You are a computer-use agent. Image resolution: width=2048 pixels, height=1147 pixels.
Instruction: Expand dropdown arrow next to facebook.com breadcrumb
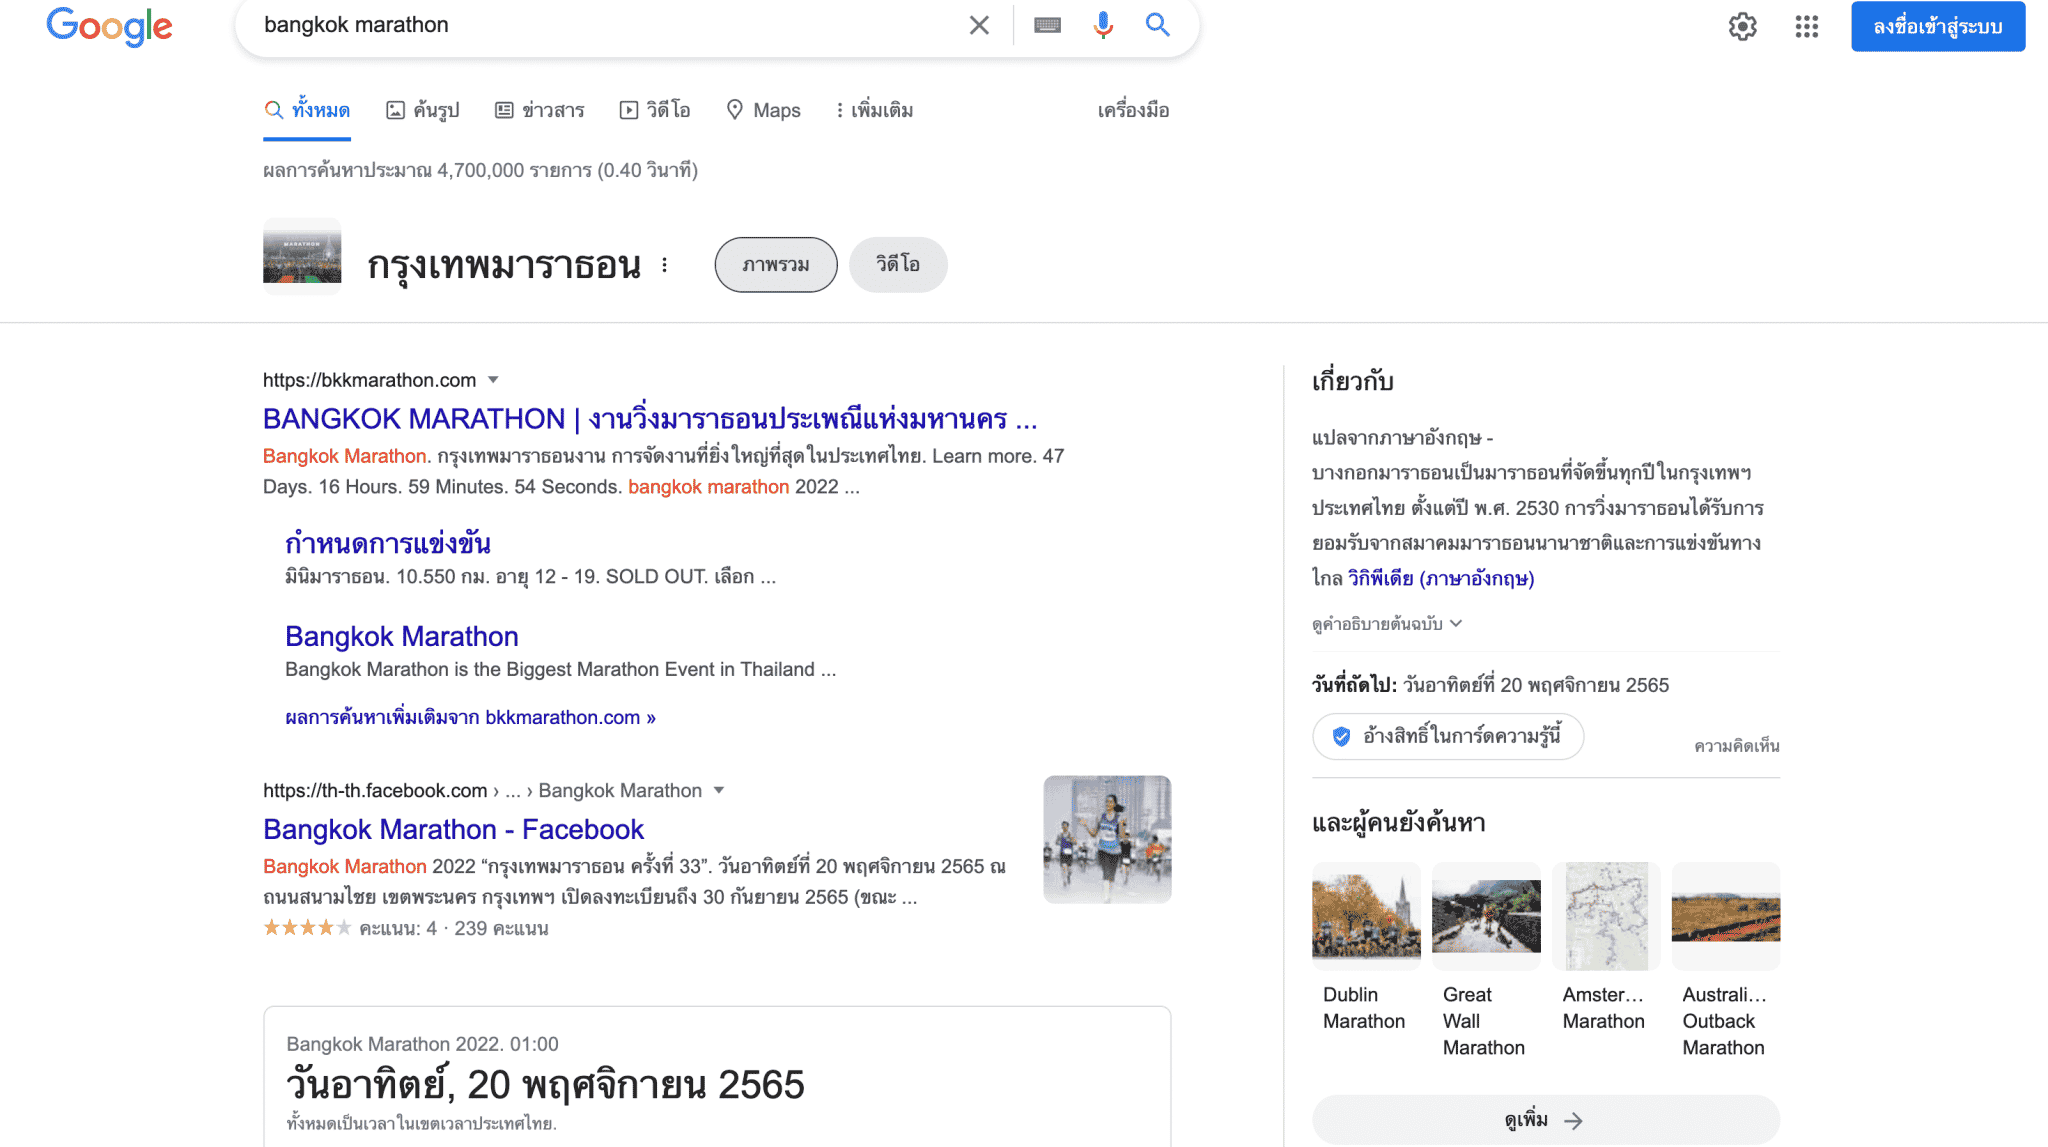tap(718, 791)
